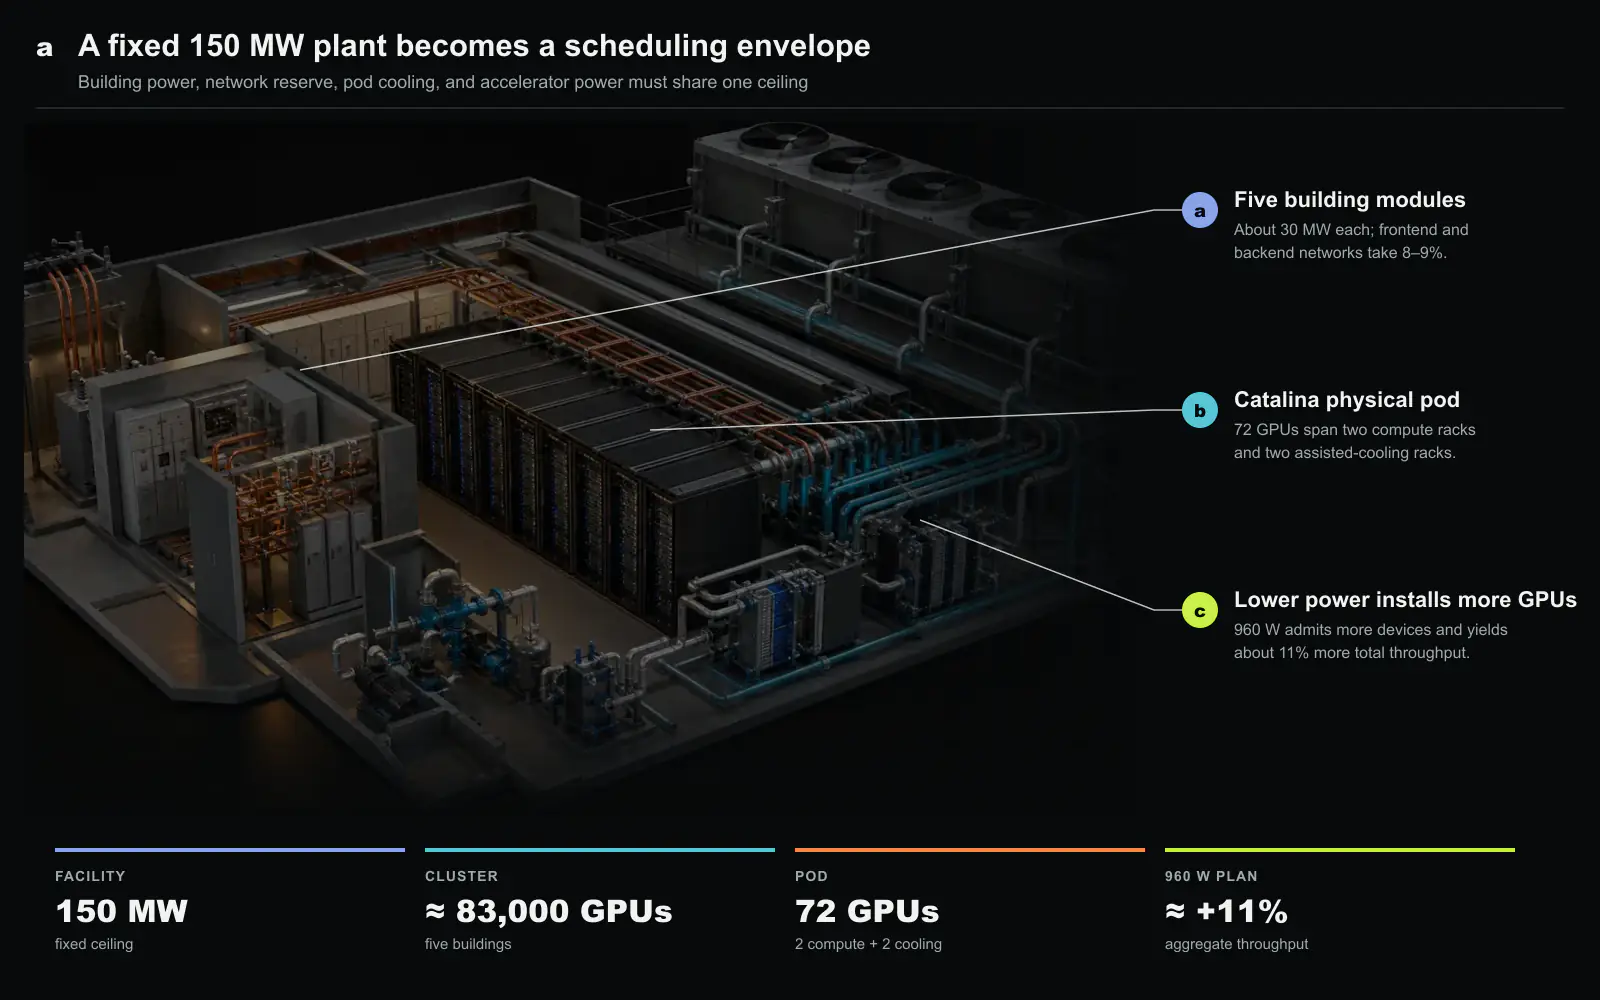Click the 'five buildings' caption

(468, 944)
